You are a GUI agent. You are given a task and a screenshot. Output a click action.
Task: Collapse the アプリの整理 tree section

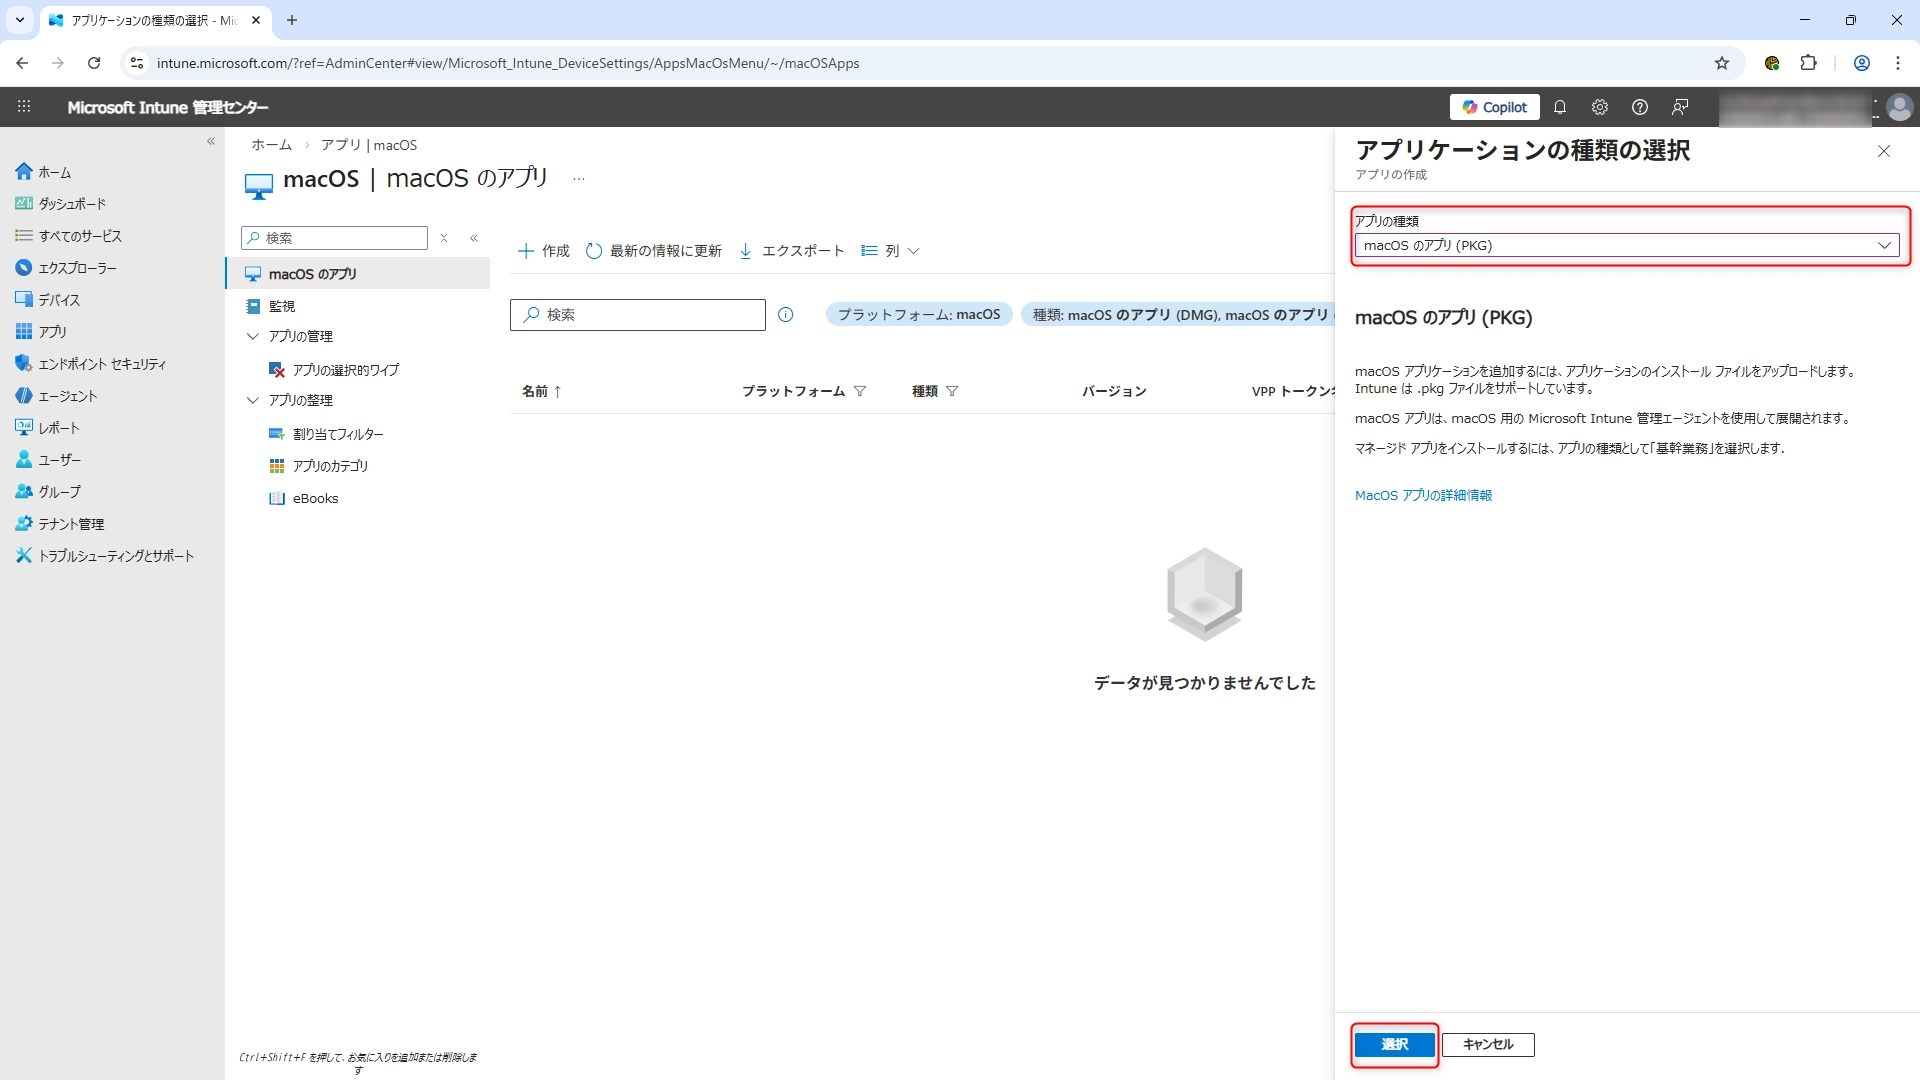pos(253,400)
